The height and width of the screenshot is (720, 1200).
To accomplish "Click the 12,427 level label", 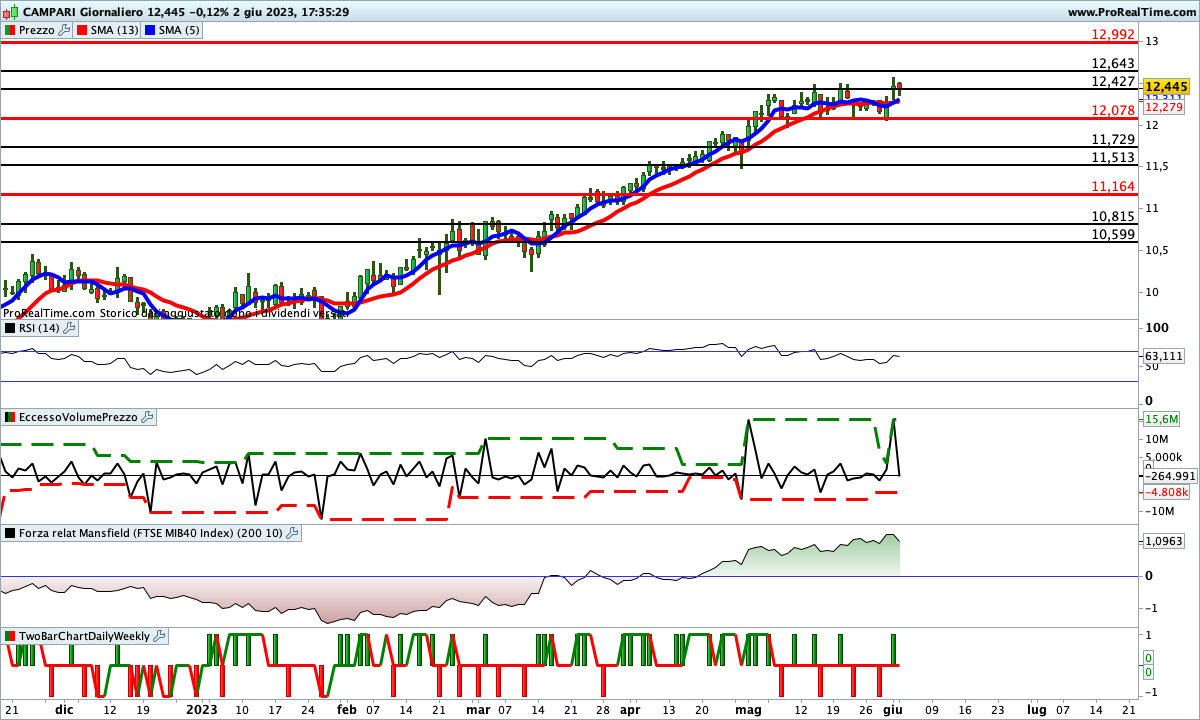I will click(1113, 81).
